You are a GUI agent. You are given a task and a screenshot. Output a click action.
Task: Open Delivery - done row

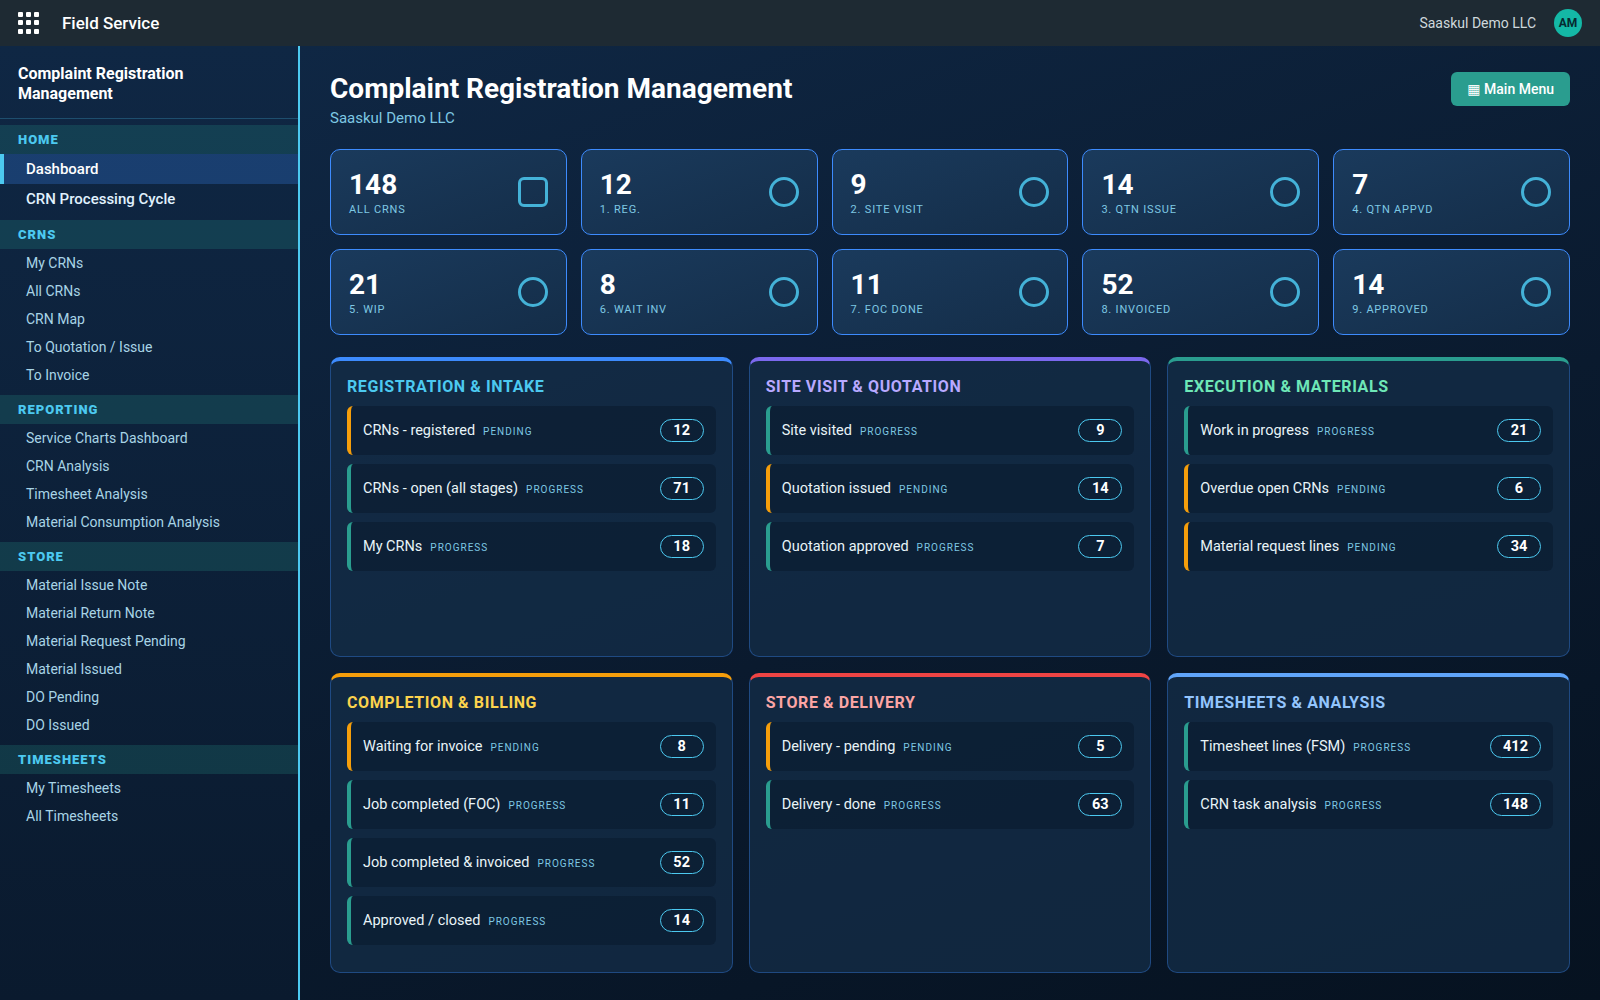(950, 804)
